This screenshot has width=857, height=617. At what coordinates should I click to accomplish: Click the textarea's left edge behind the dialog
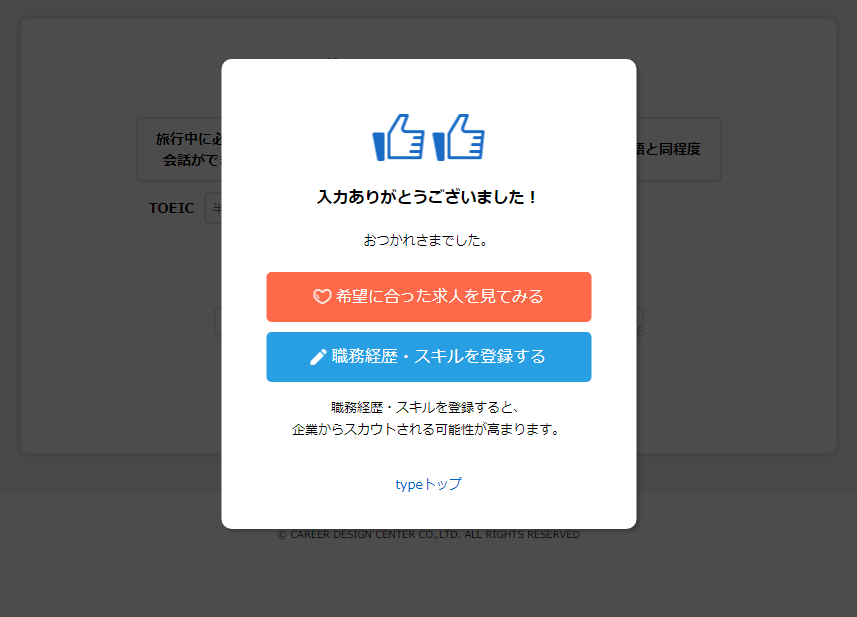pos(218,322)
